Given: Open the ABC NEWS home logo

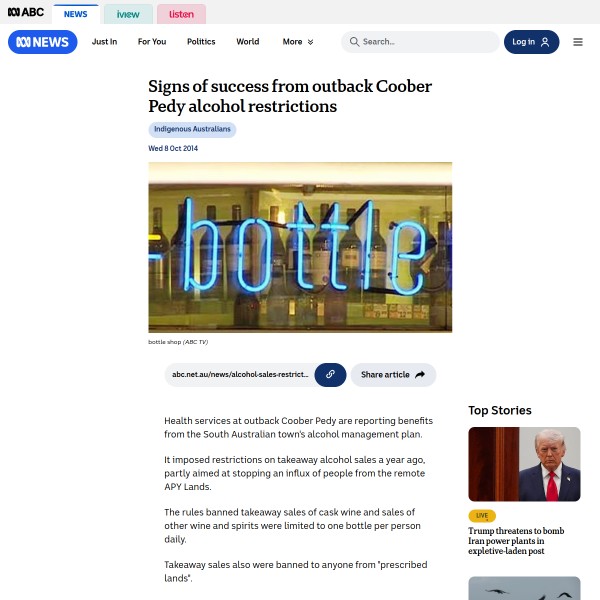Looking at the screenshot, I should click(42, 42).
